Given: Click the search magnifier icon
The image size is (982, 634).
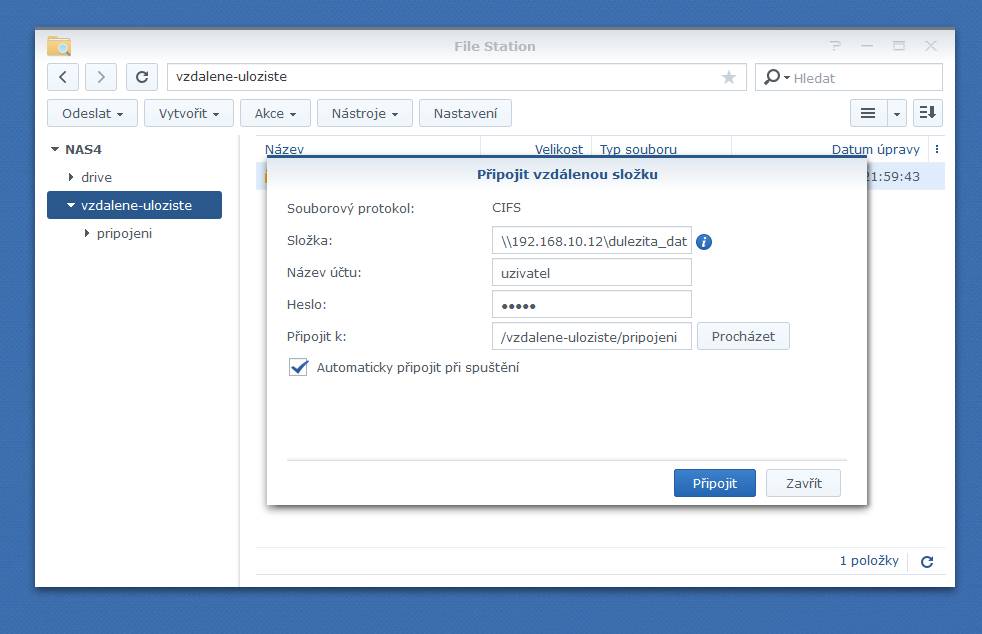Looking at the screenshot, I should click(x=773, y=77).
